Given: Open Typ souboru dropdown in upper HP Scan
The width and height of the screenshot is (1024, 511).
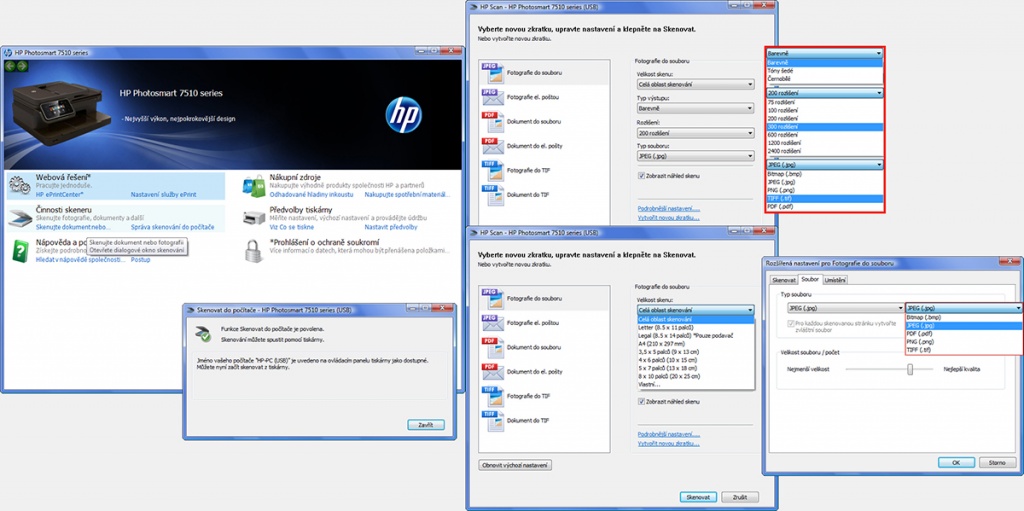Looking at the screenshot, I should click(x=696, y=157).
